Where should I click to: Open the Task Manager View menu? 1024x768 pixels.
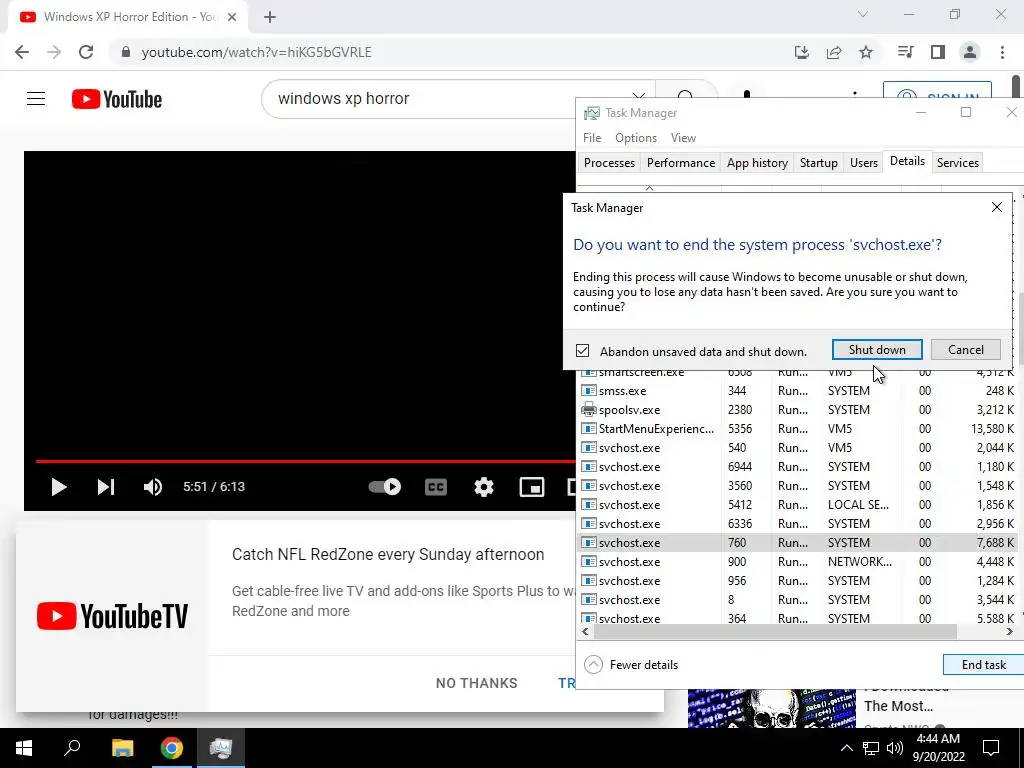pos(683,138)
